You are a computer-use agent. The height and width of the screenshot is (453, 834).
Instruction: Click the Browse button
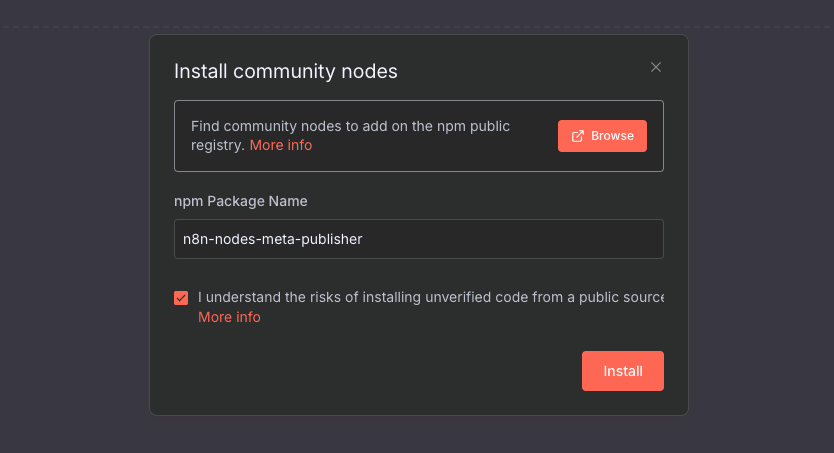point(602,136)
